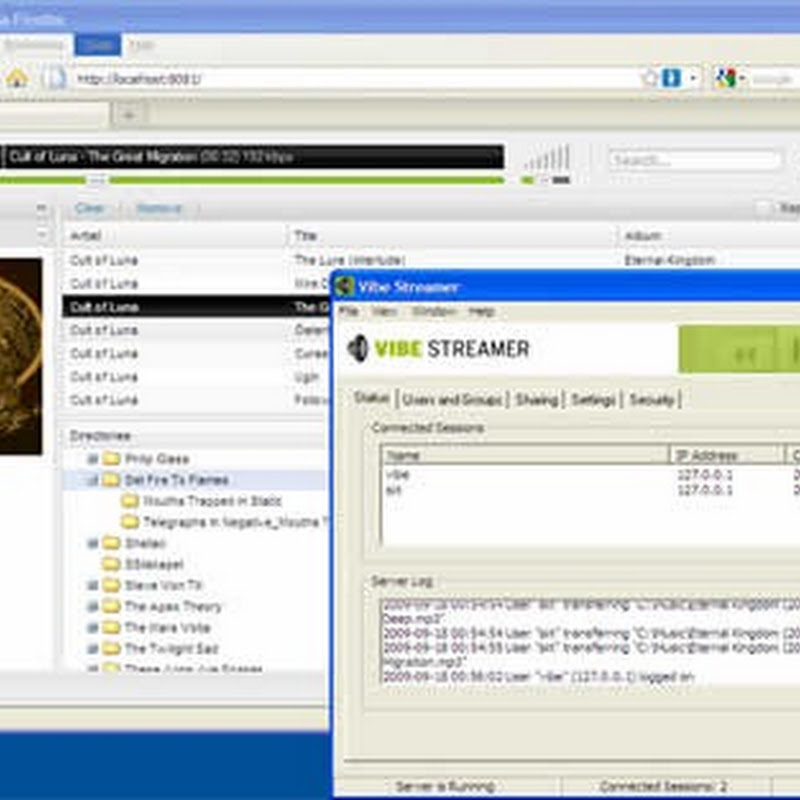This screenshot has height=800, width=800.
Task: Switch to the Security tab
Action: click(x=652, y=399)
